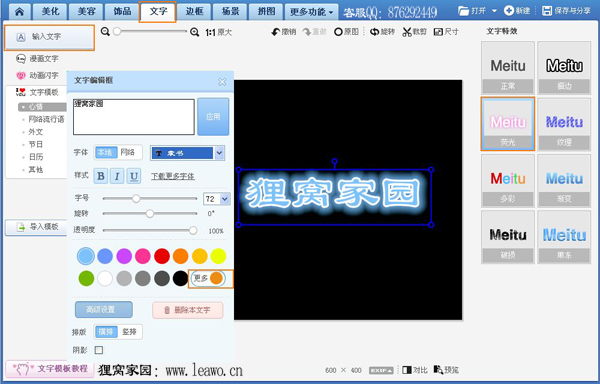Open 更多 colors picker

click(x=209, y=278)
